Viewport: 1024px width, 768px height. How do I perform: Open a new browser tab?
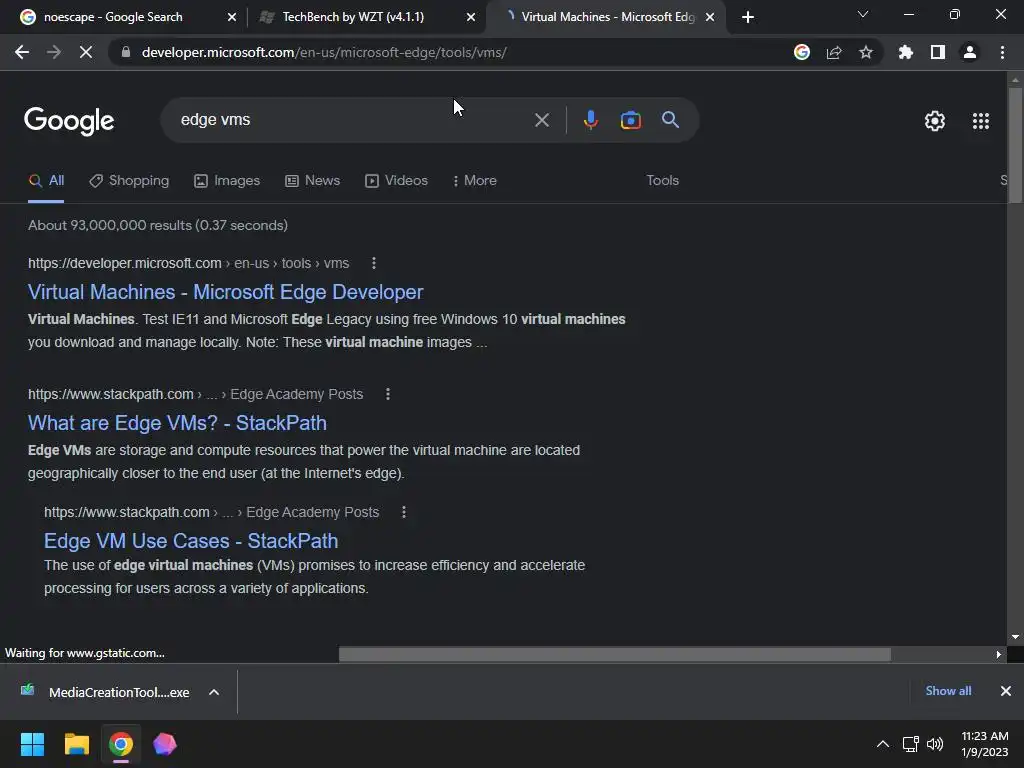[748, 17]
